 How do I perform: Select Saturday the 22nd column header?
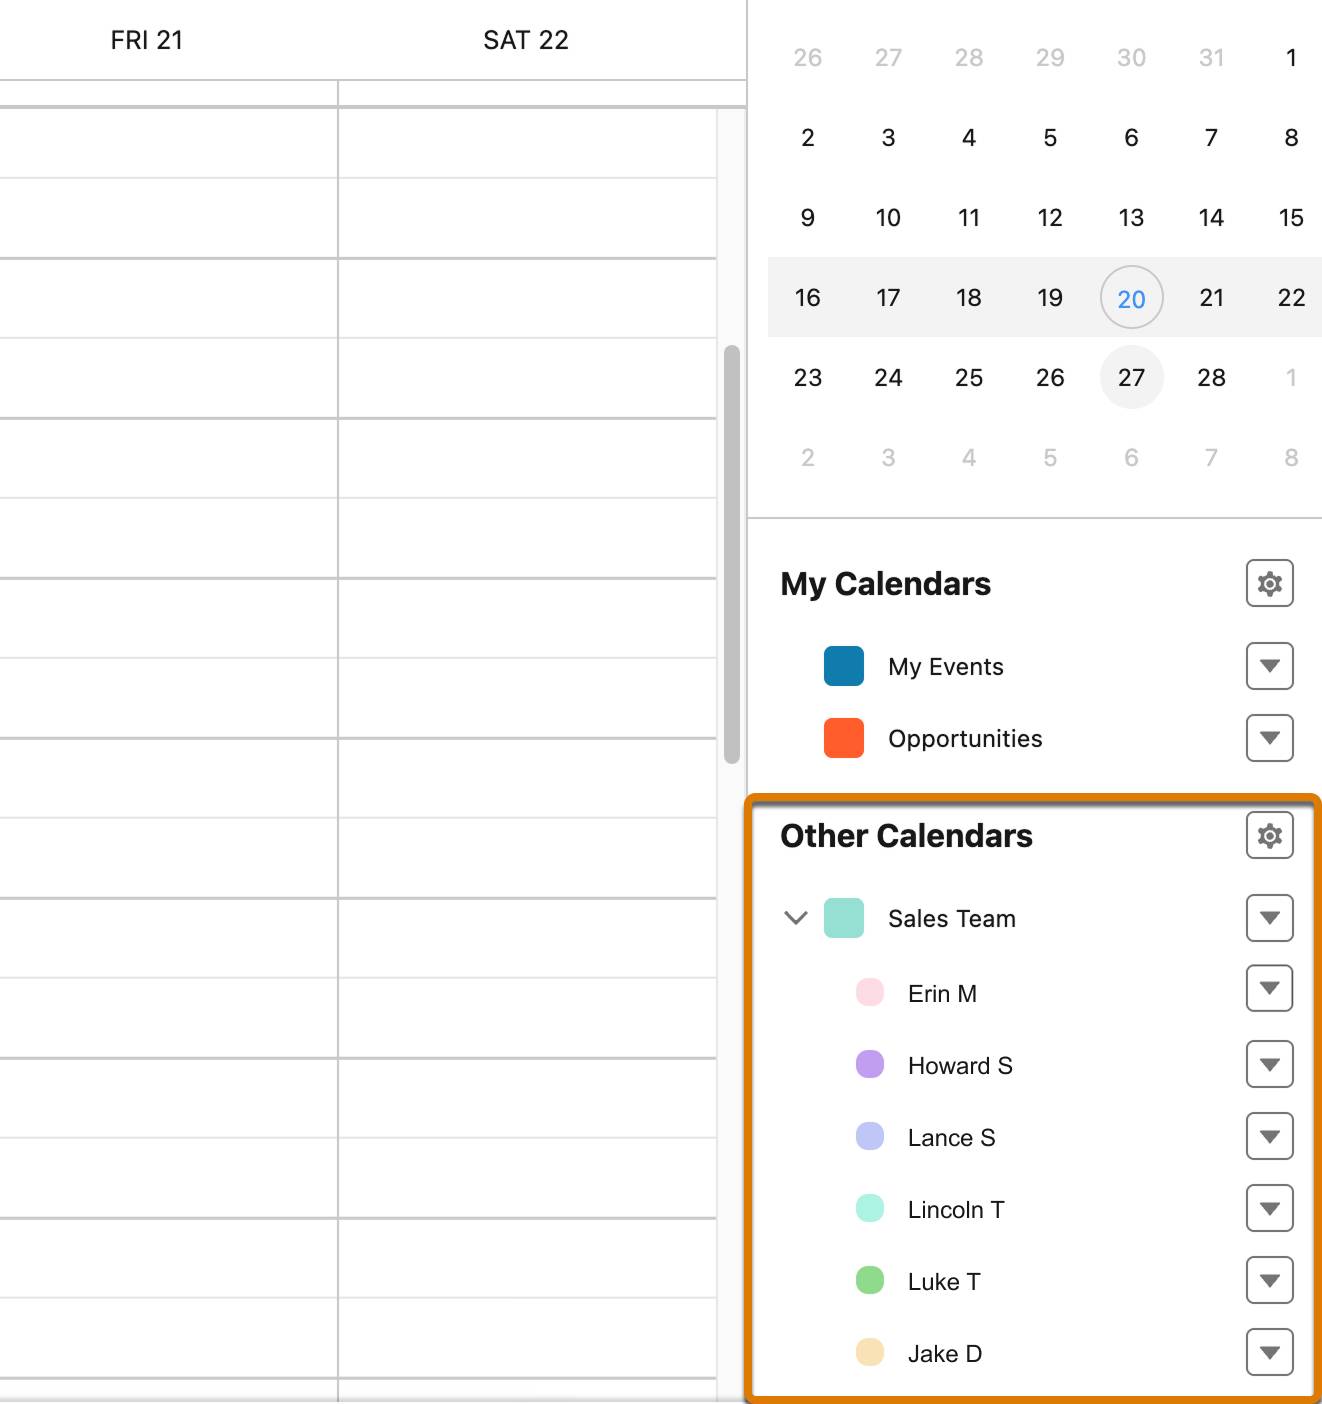(525, 40)
